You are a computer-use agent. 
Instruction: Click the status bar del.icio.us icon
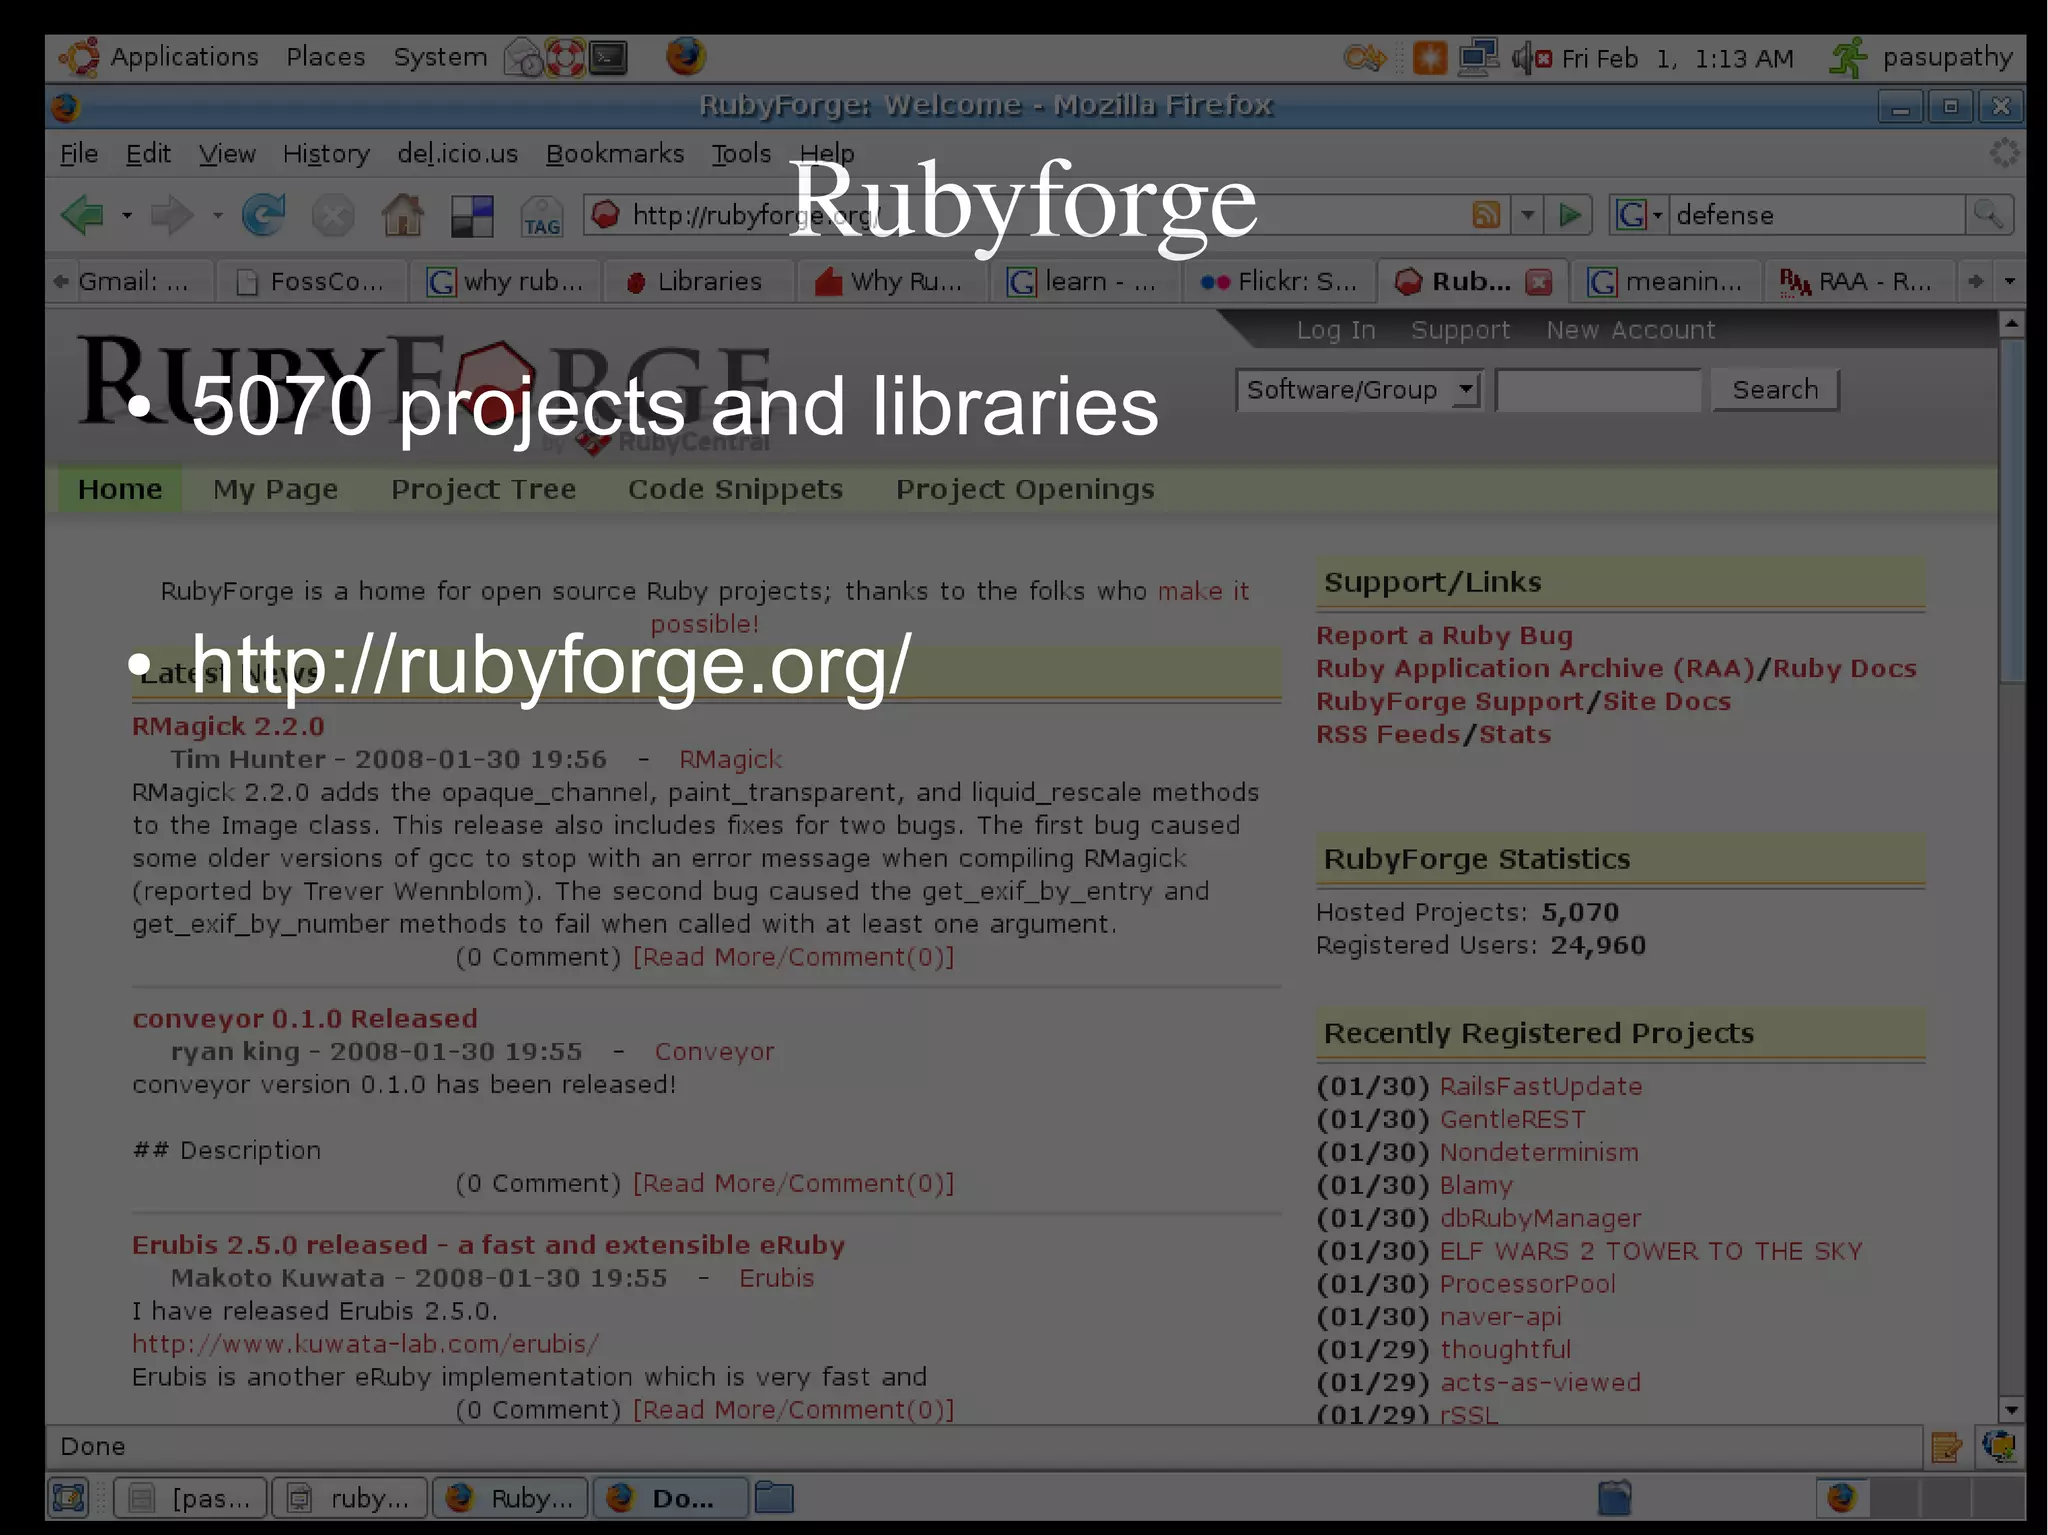tap(1999, 1446)
